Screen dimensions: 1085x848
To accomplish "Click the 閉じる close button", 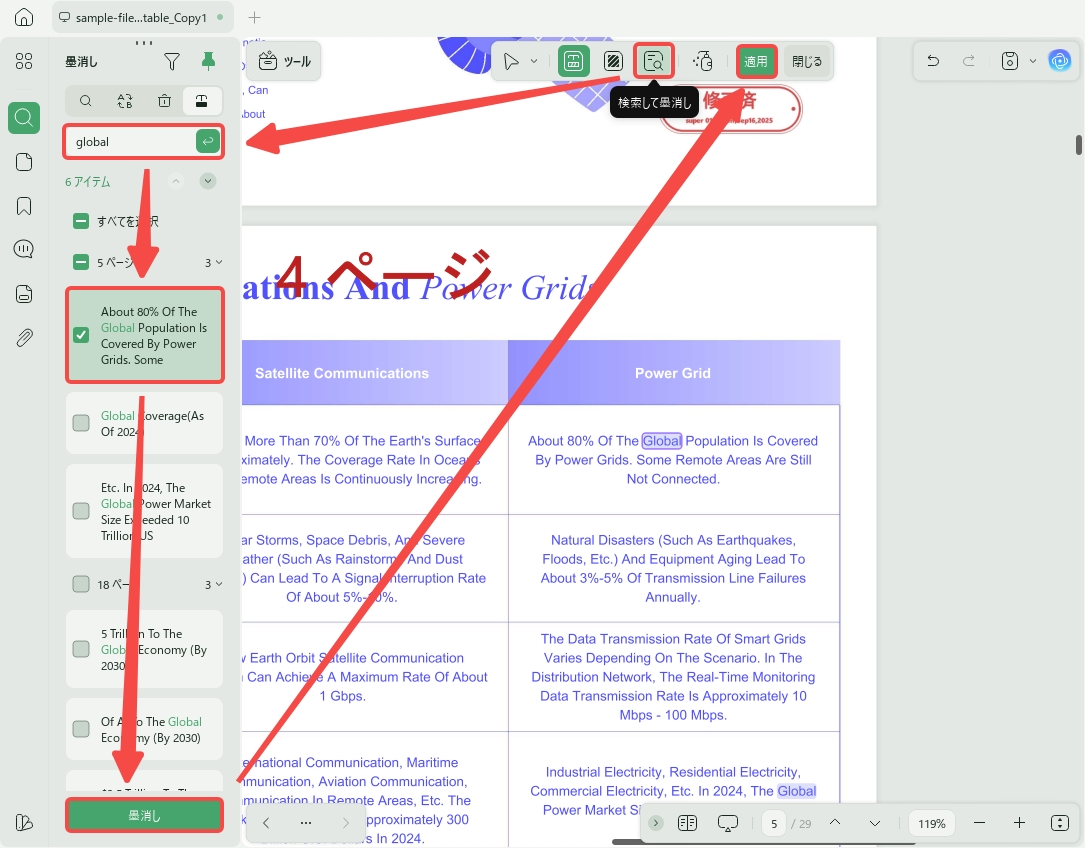I will click(x=807, y=62).
